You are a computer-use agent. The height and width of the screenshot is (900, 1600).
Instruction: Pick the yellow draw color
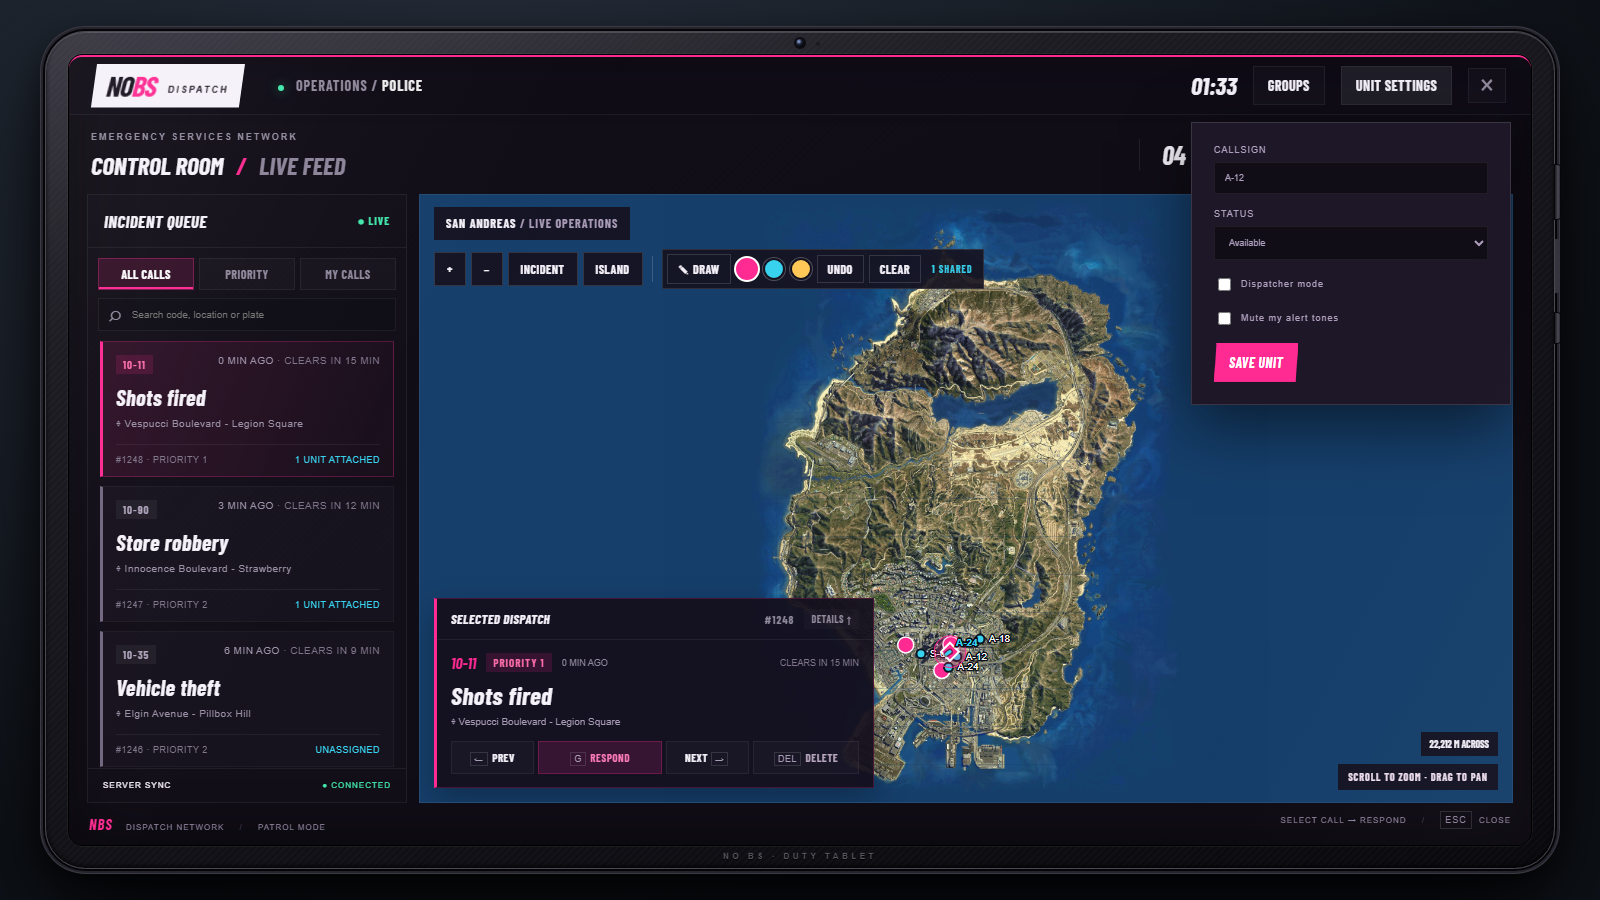pyautogui.click(x=801, y=269)
